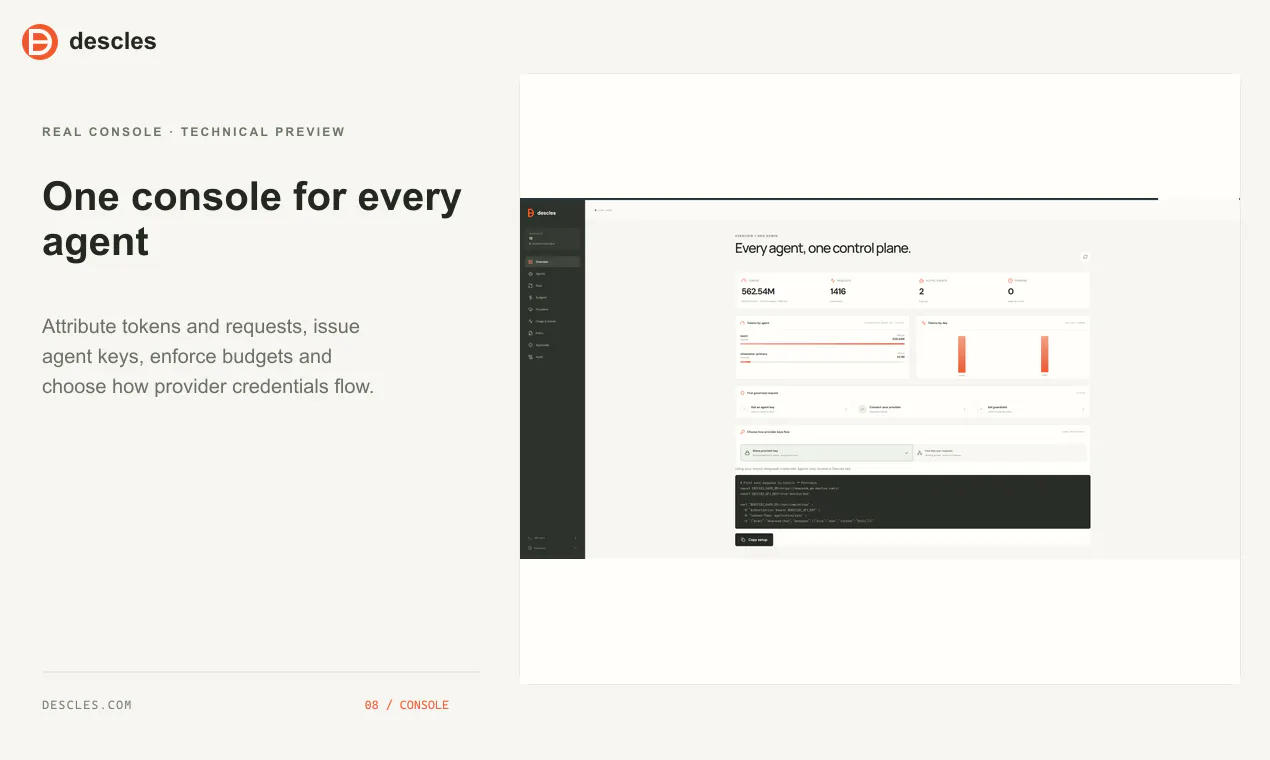This screenshot has width=1270, height=760.
Task: Select the Use key per request option
Action: tap(1000, 453)
